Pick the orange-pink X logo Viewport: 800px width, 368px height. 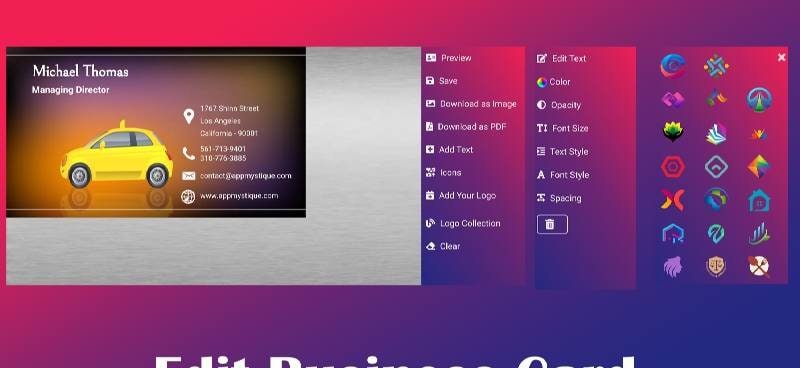pos(672,200)
